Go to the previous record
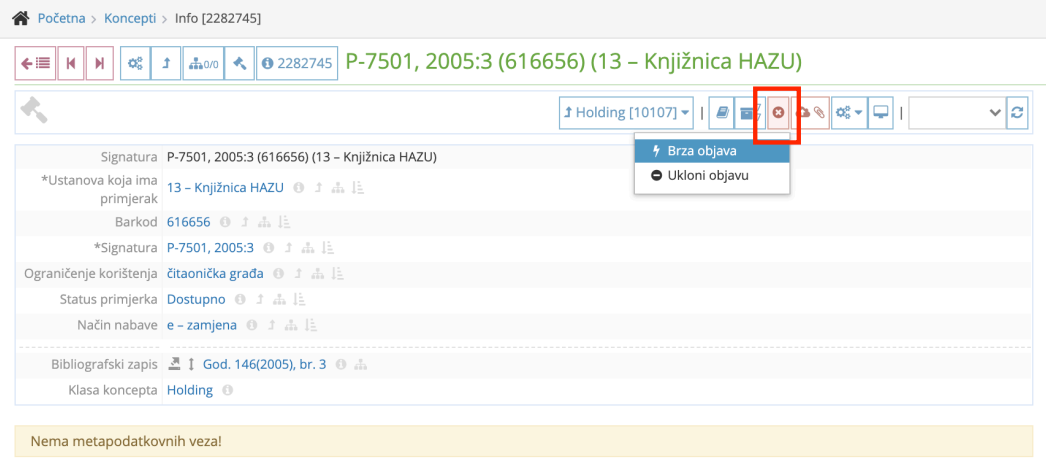 [x=70, y=63]
